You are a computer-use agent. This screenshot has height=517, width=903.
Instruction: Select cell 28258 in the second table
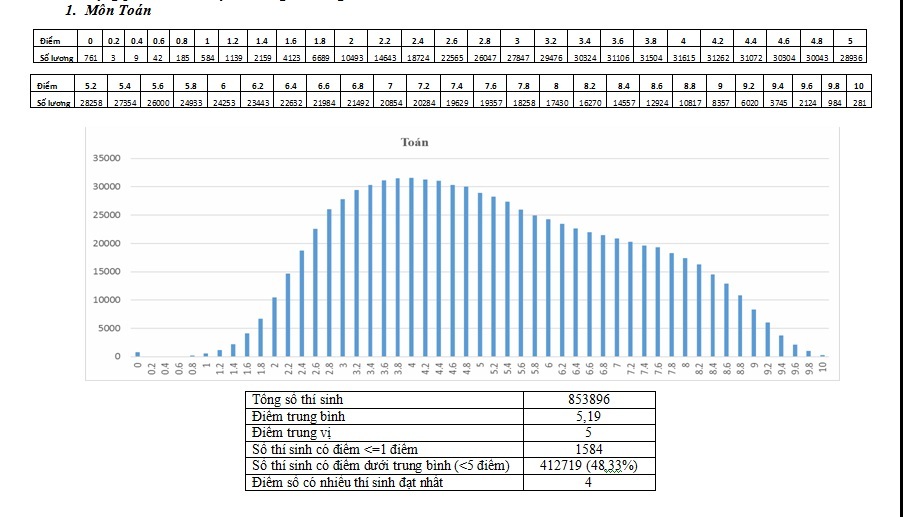pos(91,102)
